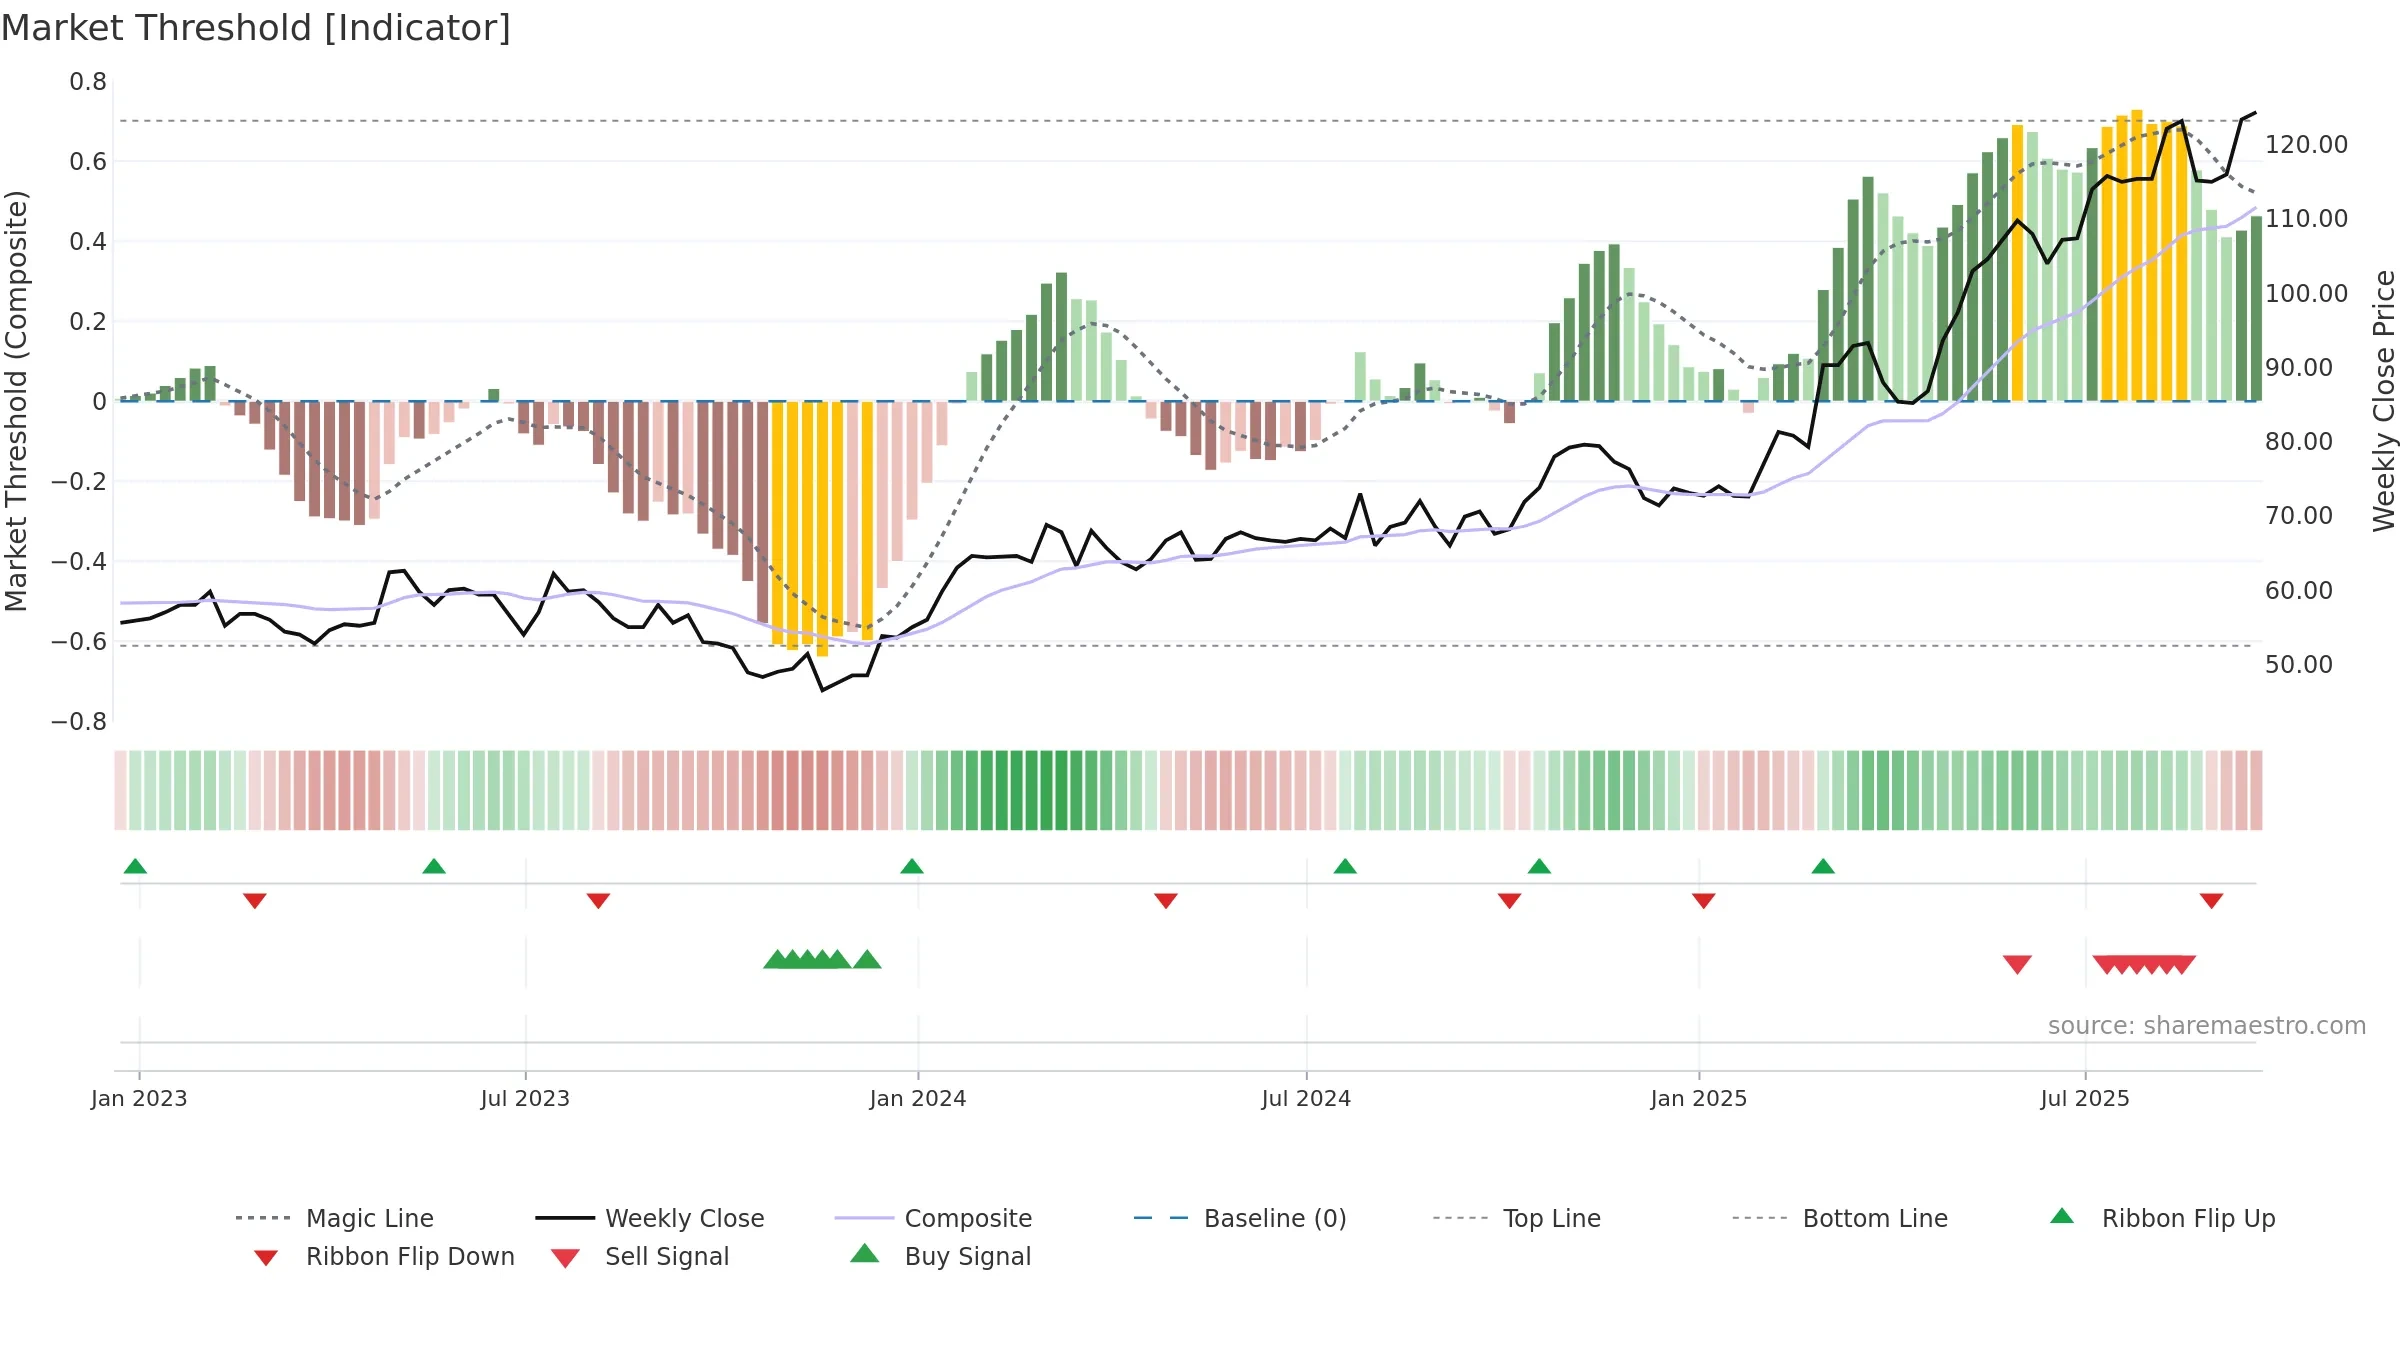Hide the Composite series via legend

pos(933,1218)
